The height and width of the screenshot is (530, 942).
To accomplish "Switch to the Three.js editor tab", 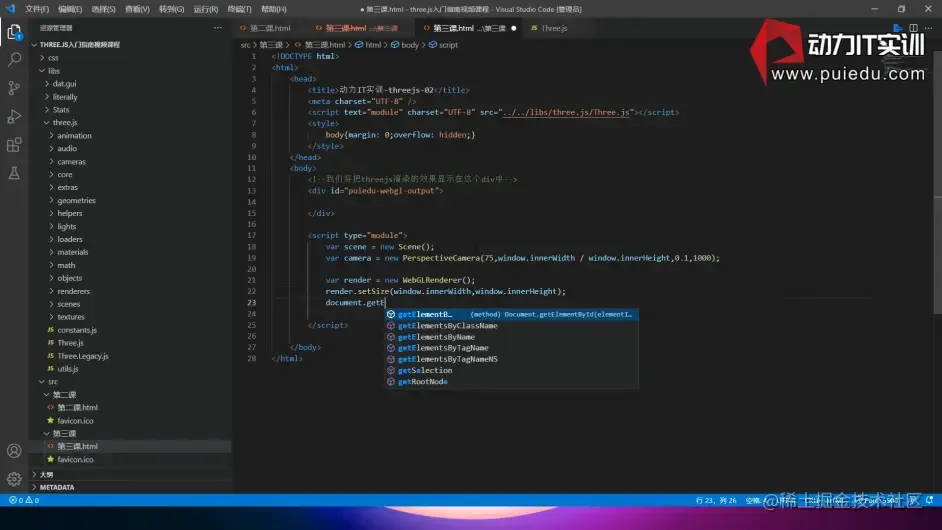I will coord(553,28).
